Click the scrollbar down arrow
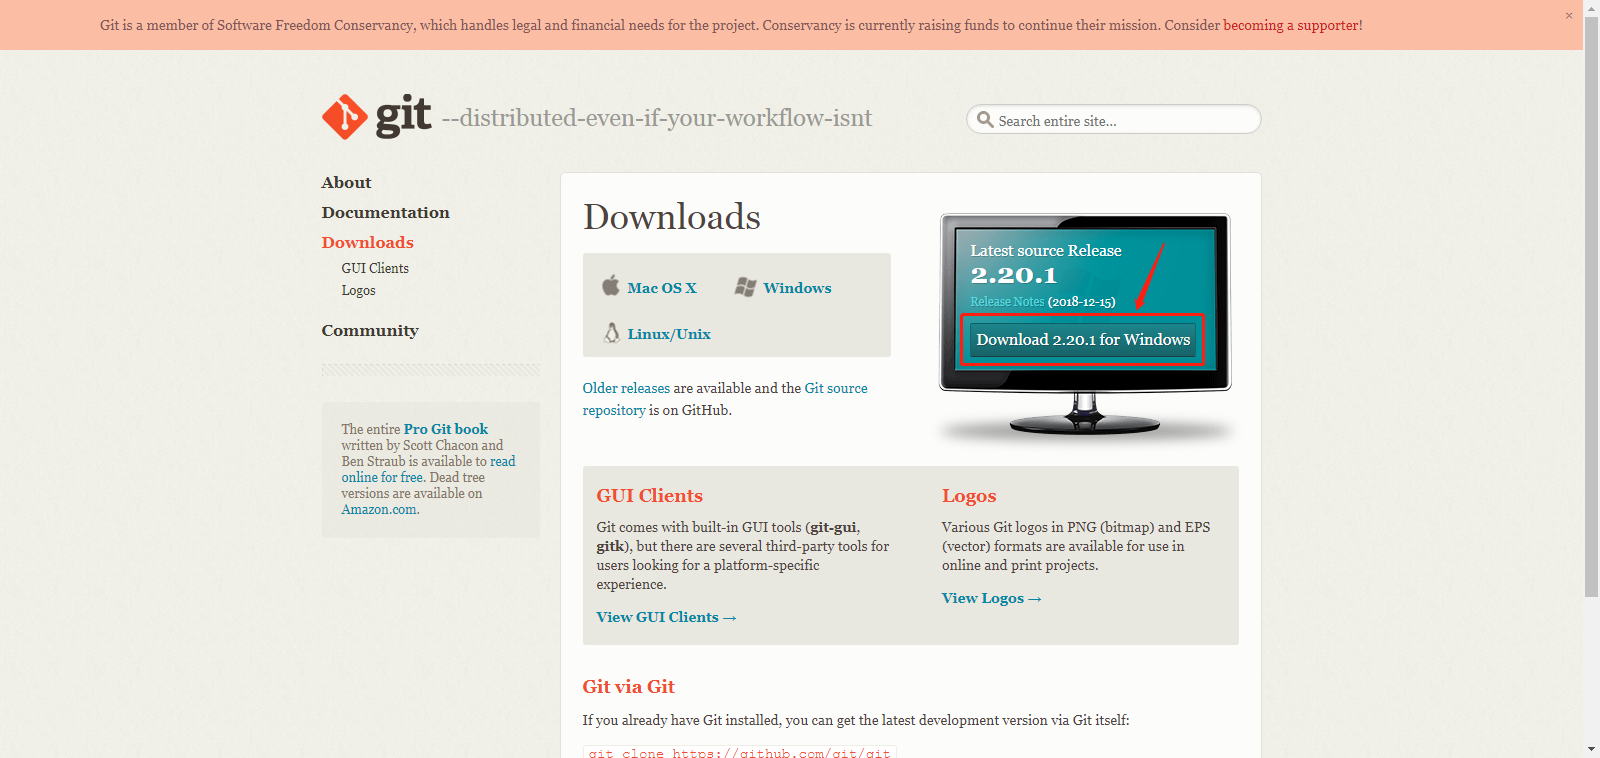 tap(1591, 749)
